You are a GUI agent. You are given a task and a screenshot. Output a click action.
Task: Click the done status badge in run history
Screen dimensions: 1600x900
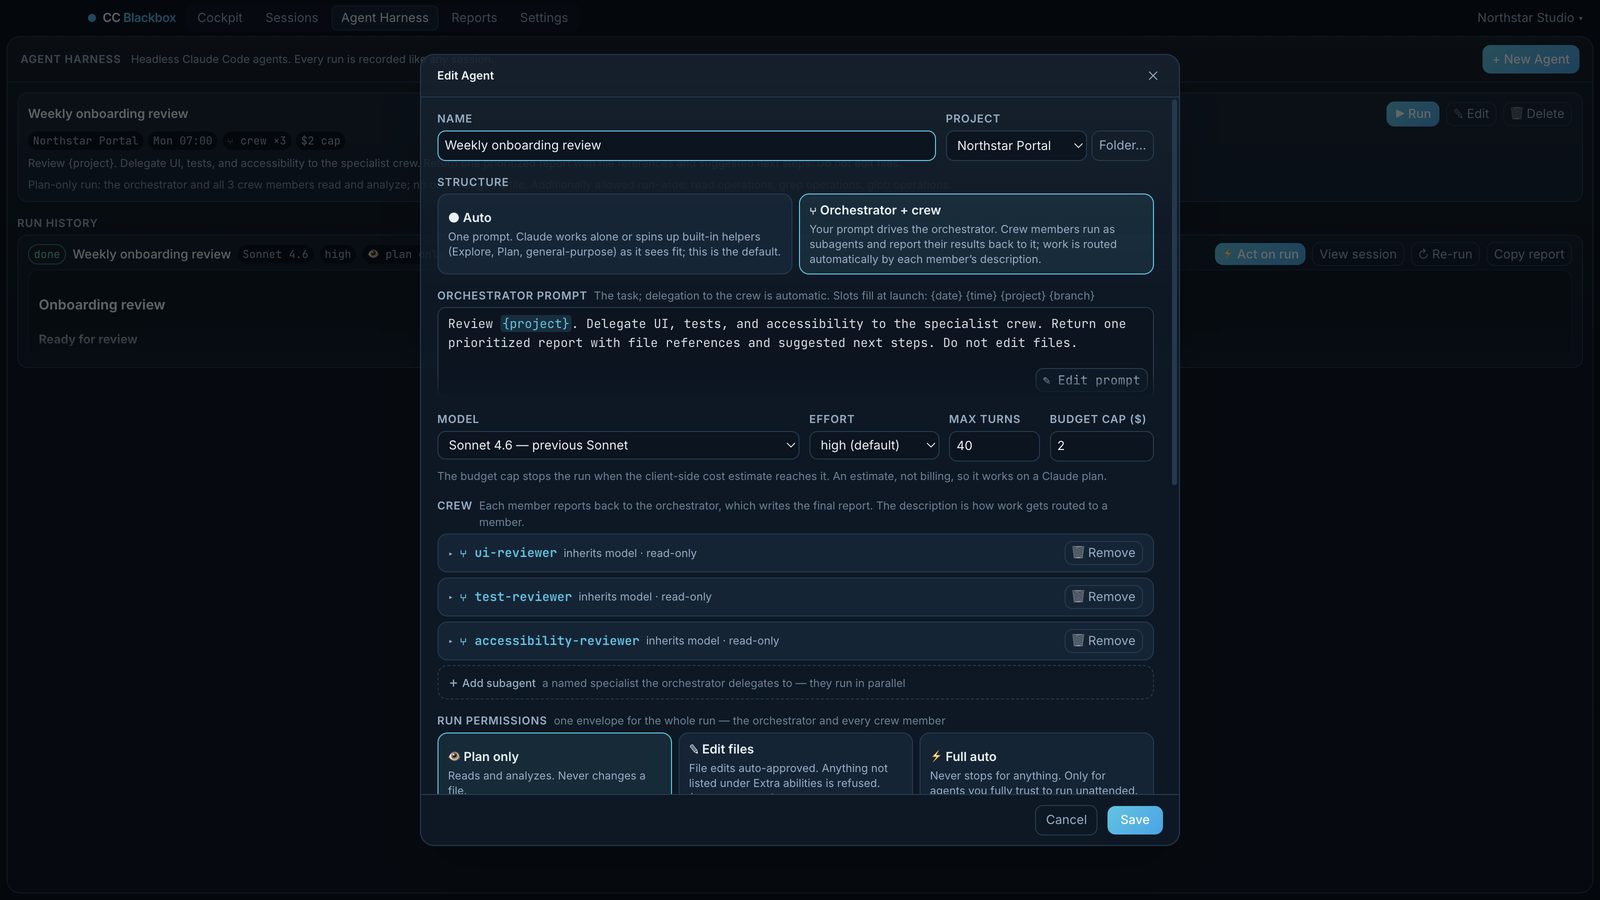(x=47, y=254)
